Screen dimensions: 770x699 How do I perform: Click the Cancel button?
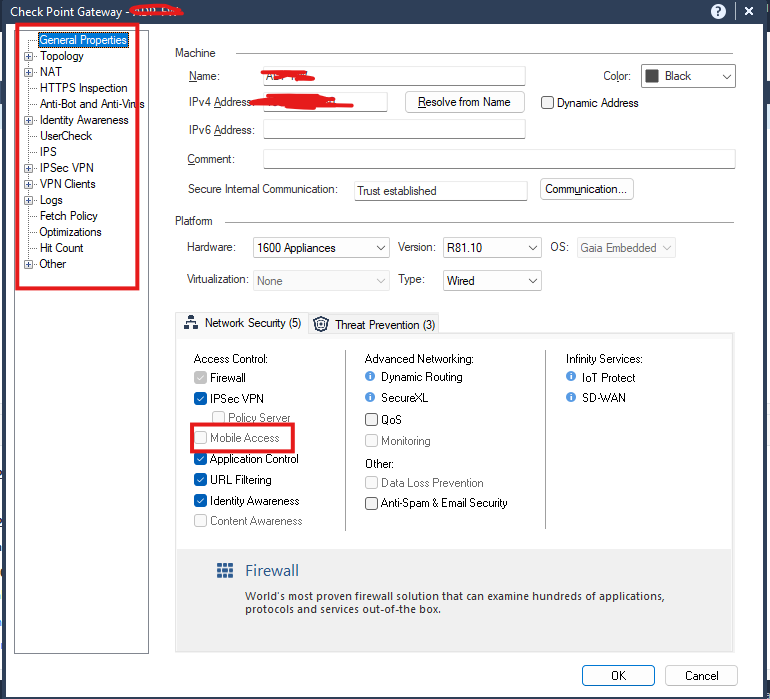point(701,675)
